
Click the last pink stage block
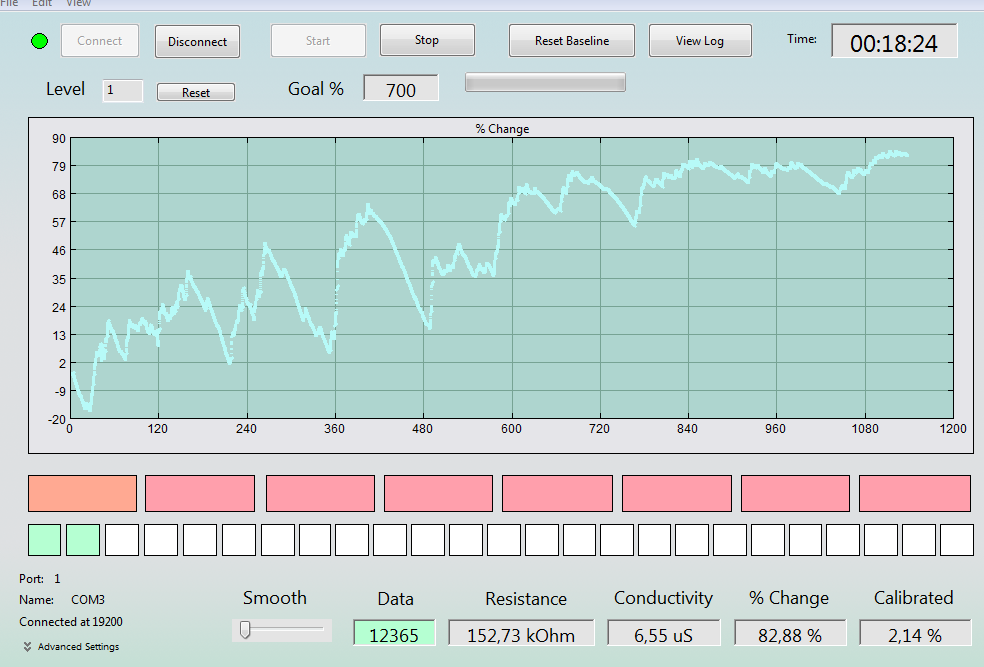pyautogui.click(x=914, y=493)
